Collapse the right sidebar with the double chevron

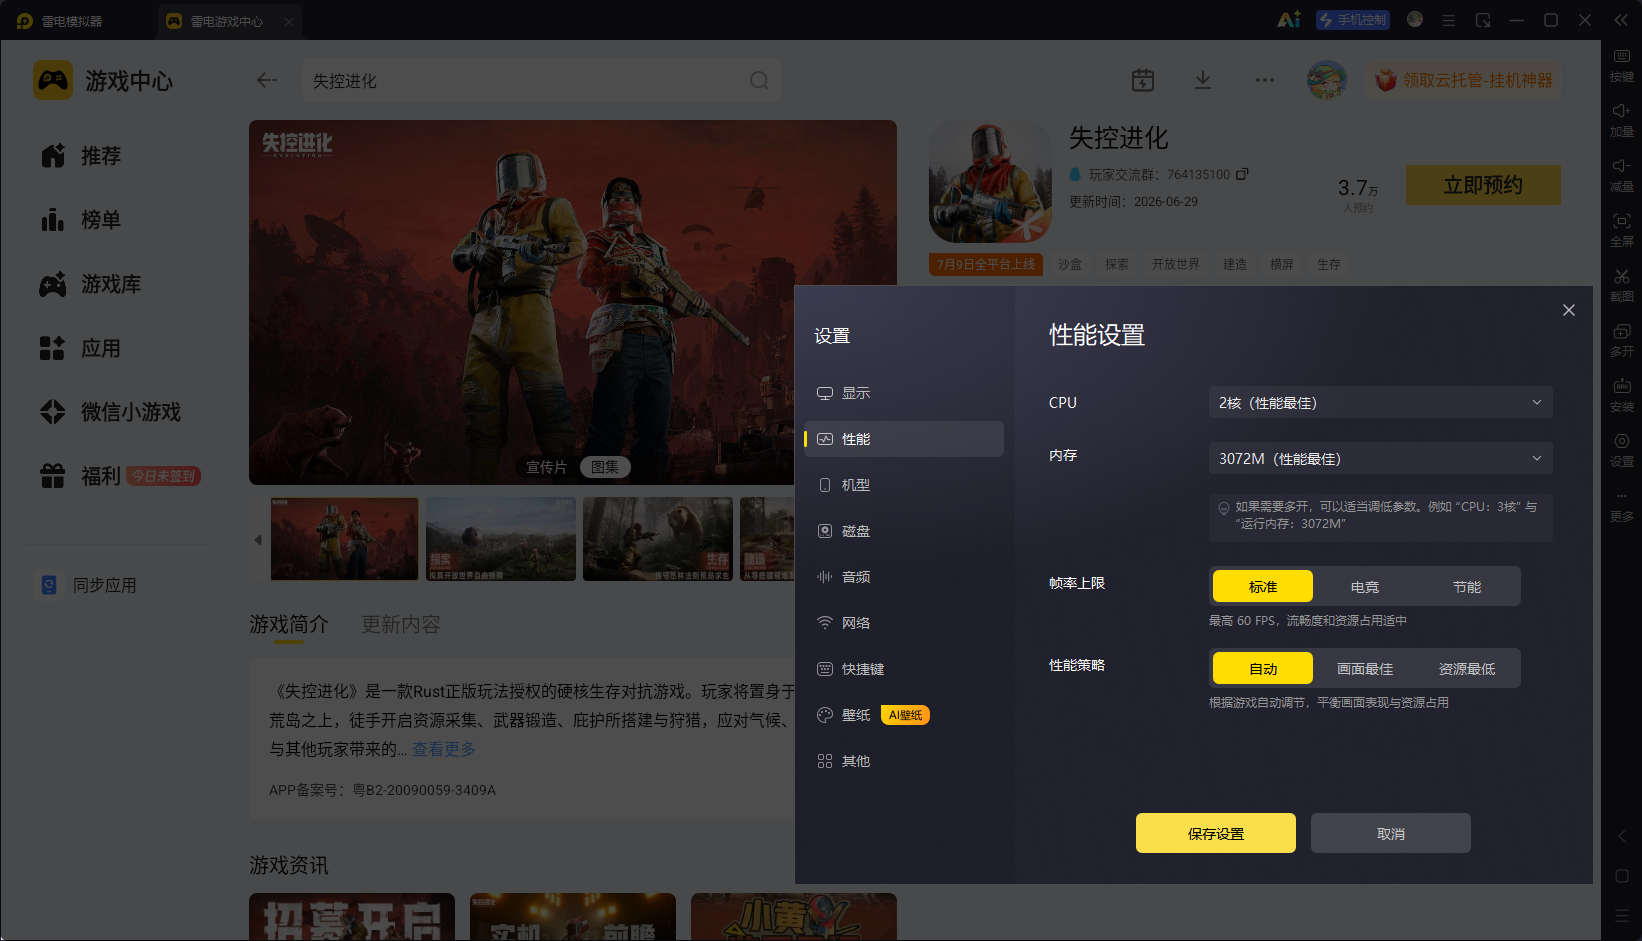(1621, 20)
